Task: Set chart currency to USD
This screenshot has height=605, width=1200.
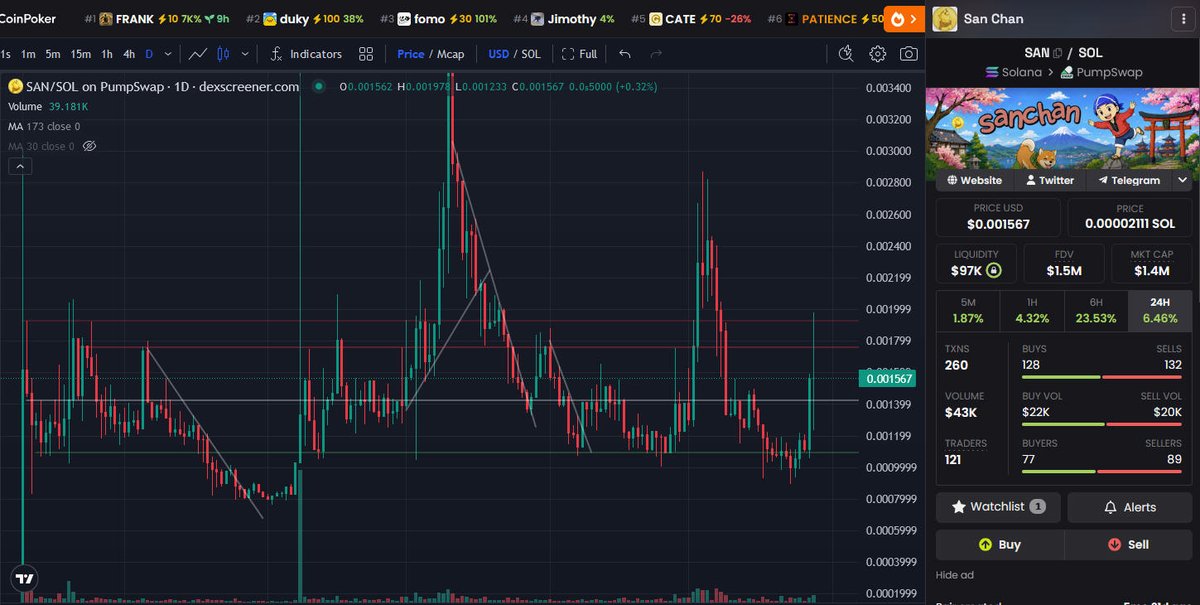Action: click(498, 54)
